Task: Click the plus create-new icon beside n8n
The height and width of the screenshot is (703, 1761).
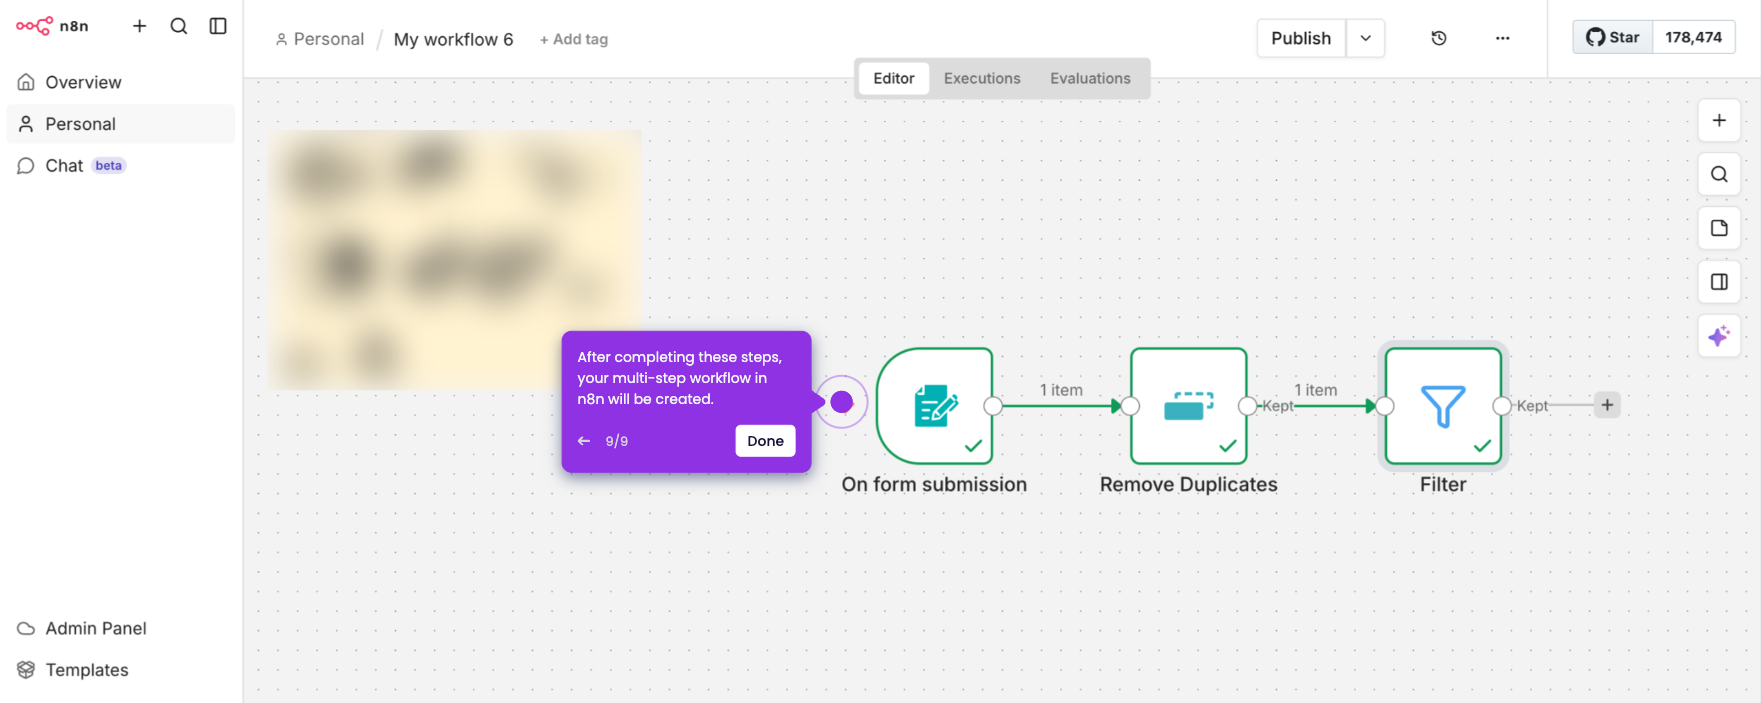Action: (140, 26)
